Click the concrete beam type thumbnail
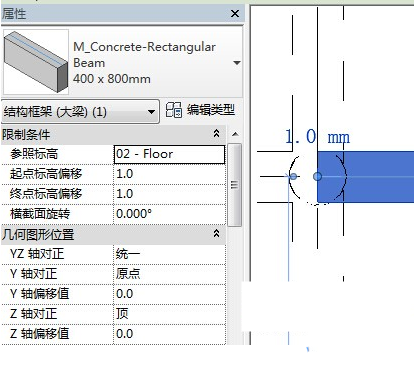This screenshot has width=420, height=366. (x=36, y=62)
